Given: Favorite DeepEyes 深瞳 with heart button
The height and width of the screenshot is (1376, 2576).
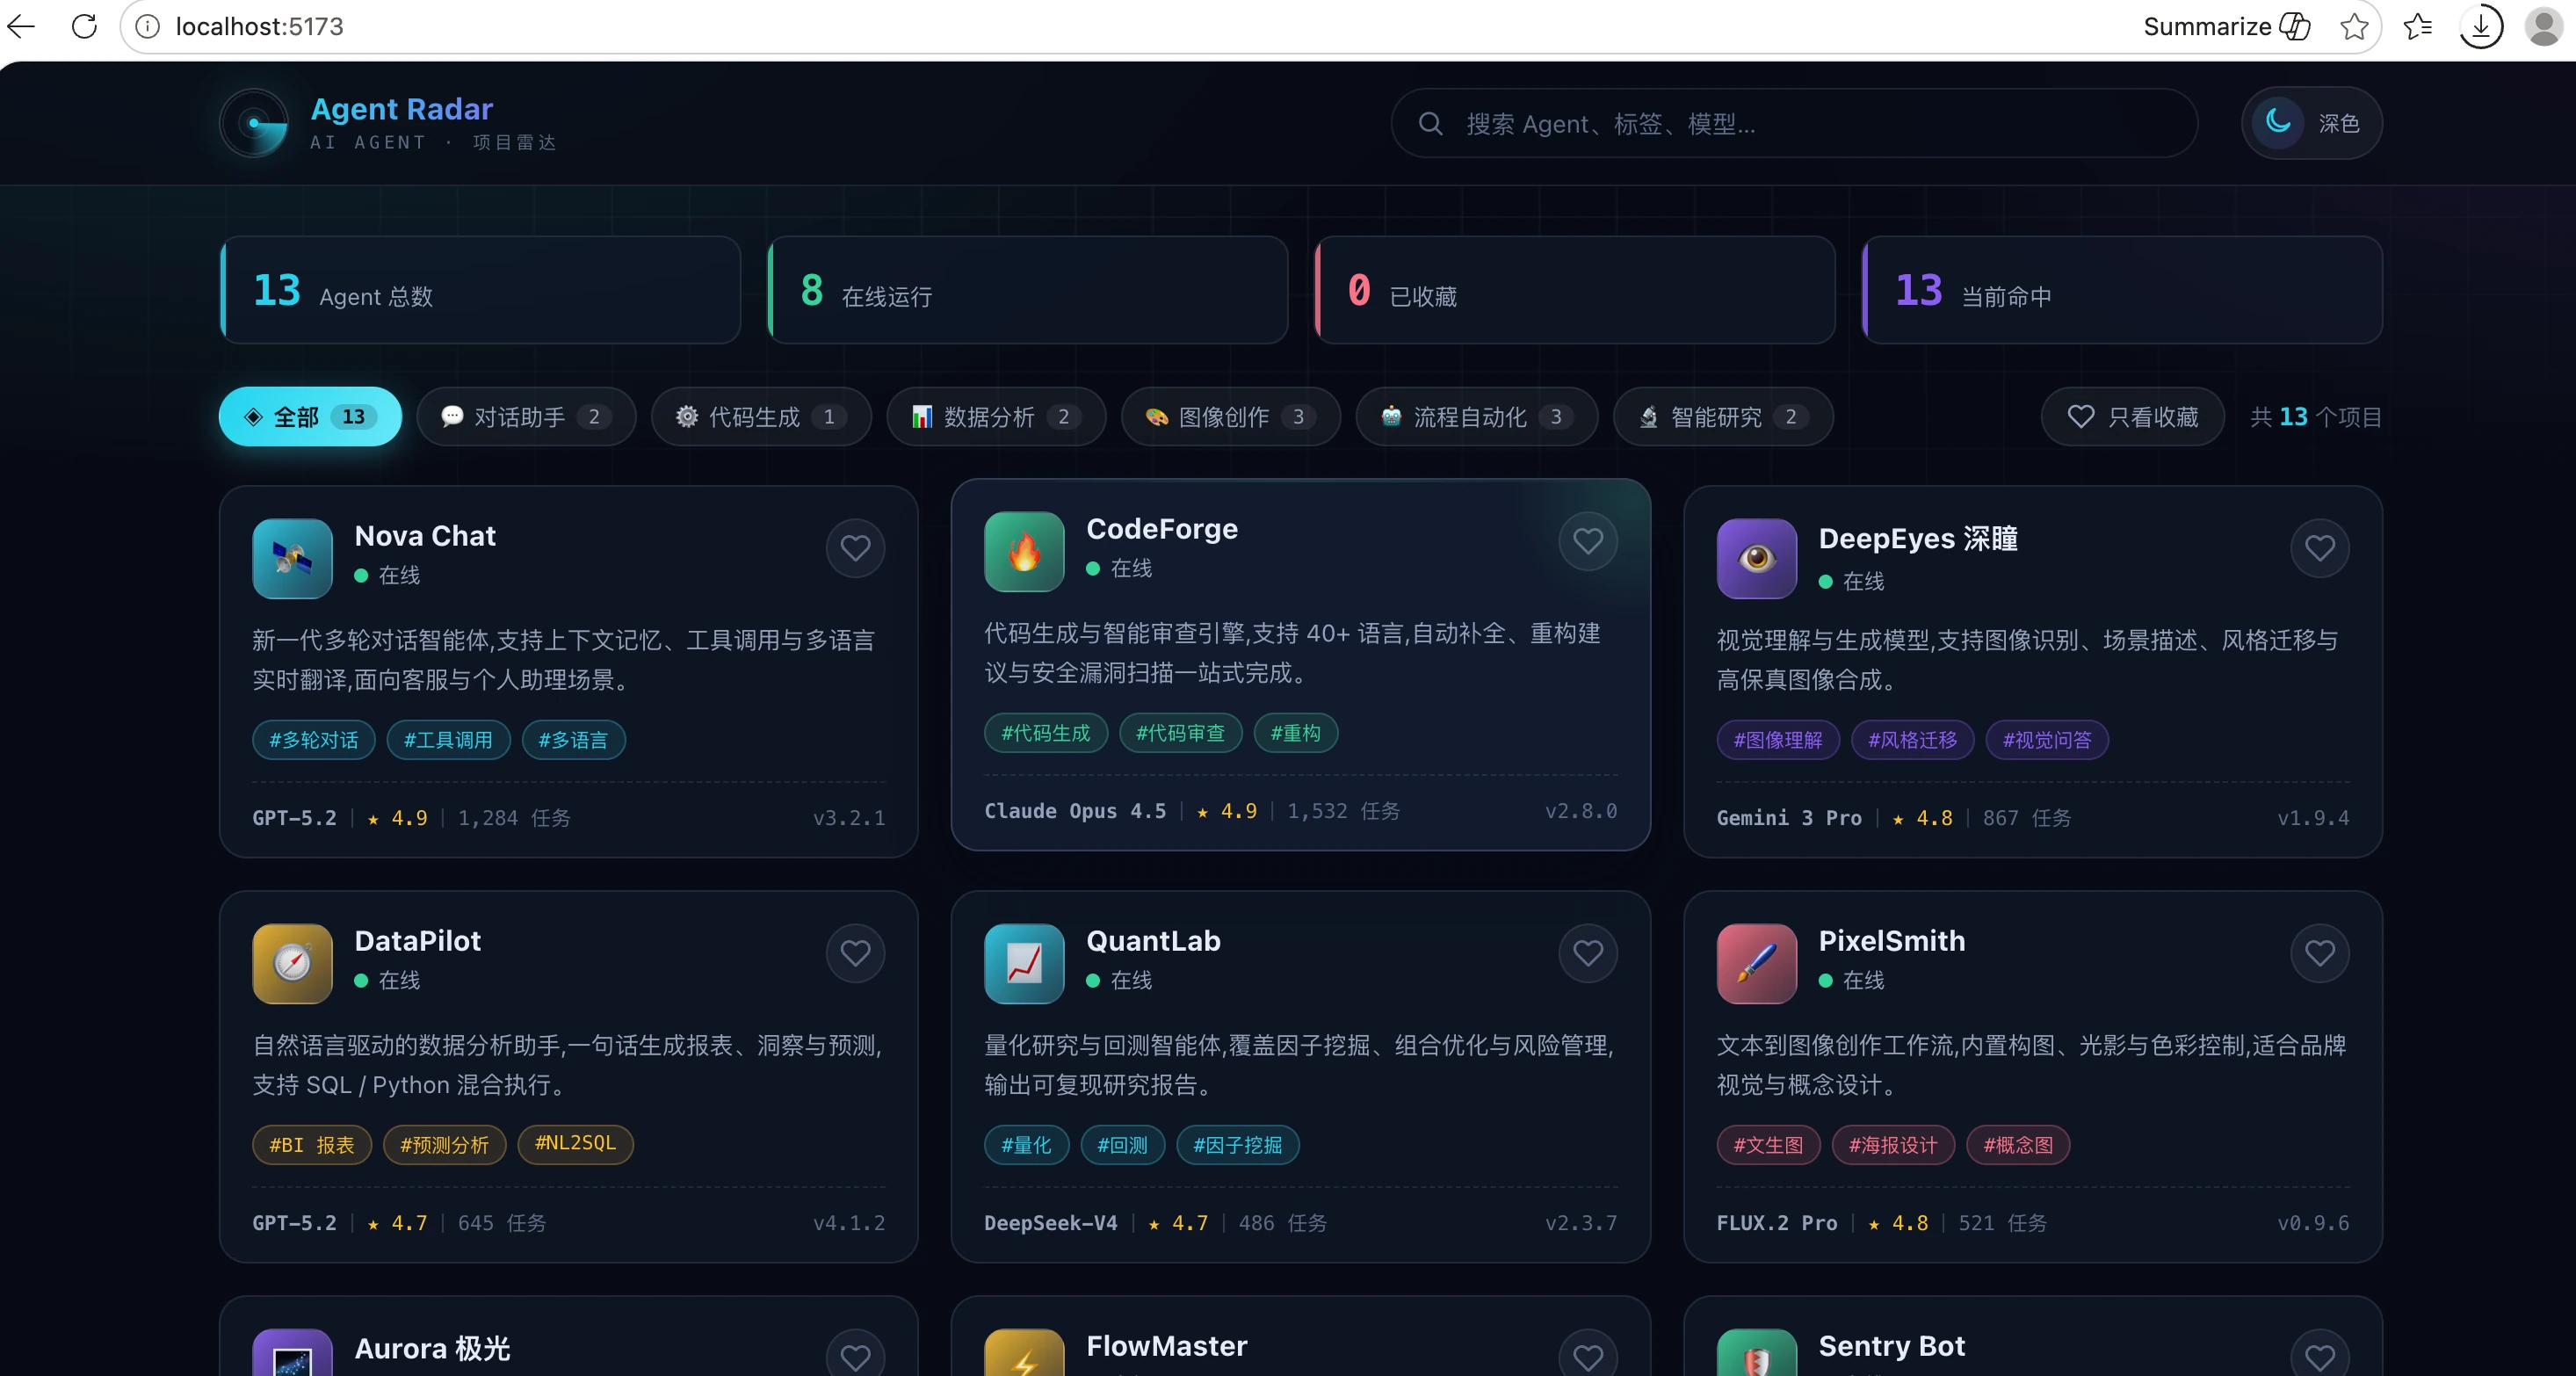Looking at the screenshot, I should coord(2320,548).
